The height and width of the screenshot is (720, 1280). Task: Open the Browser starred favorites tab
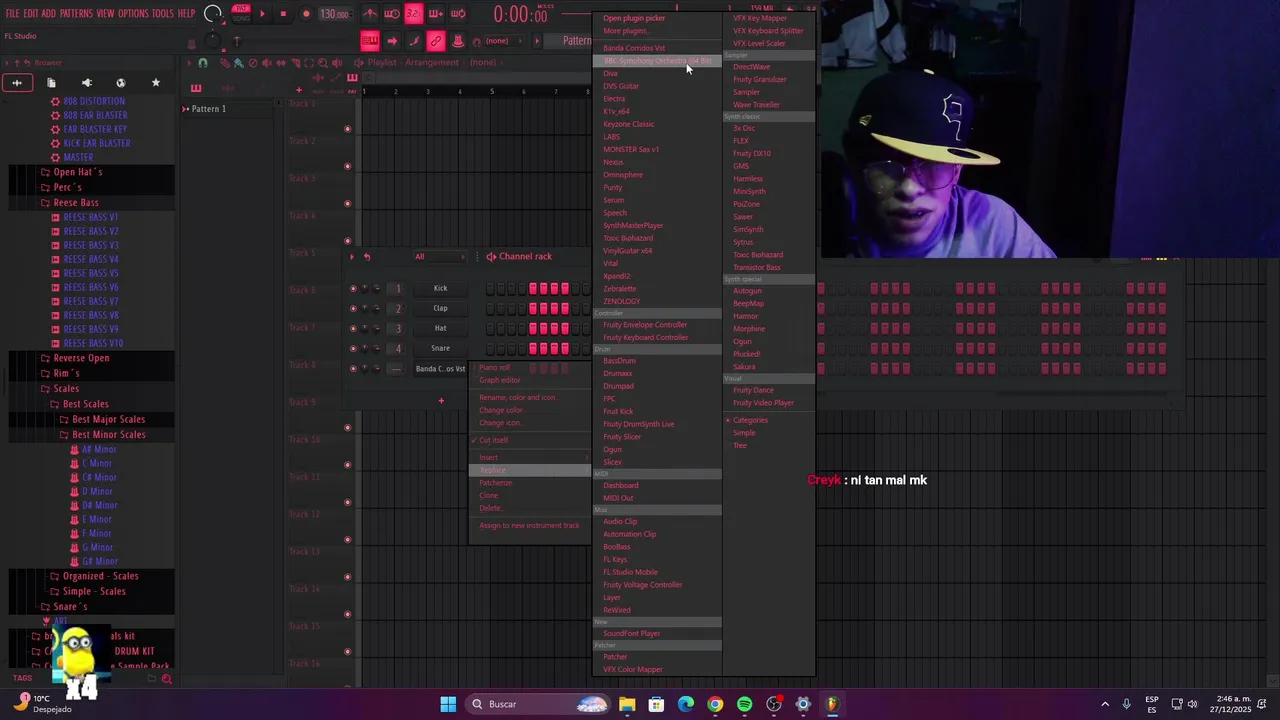click(x=155, y=83)
